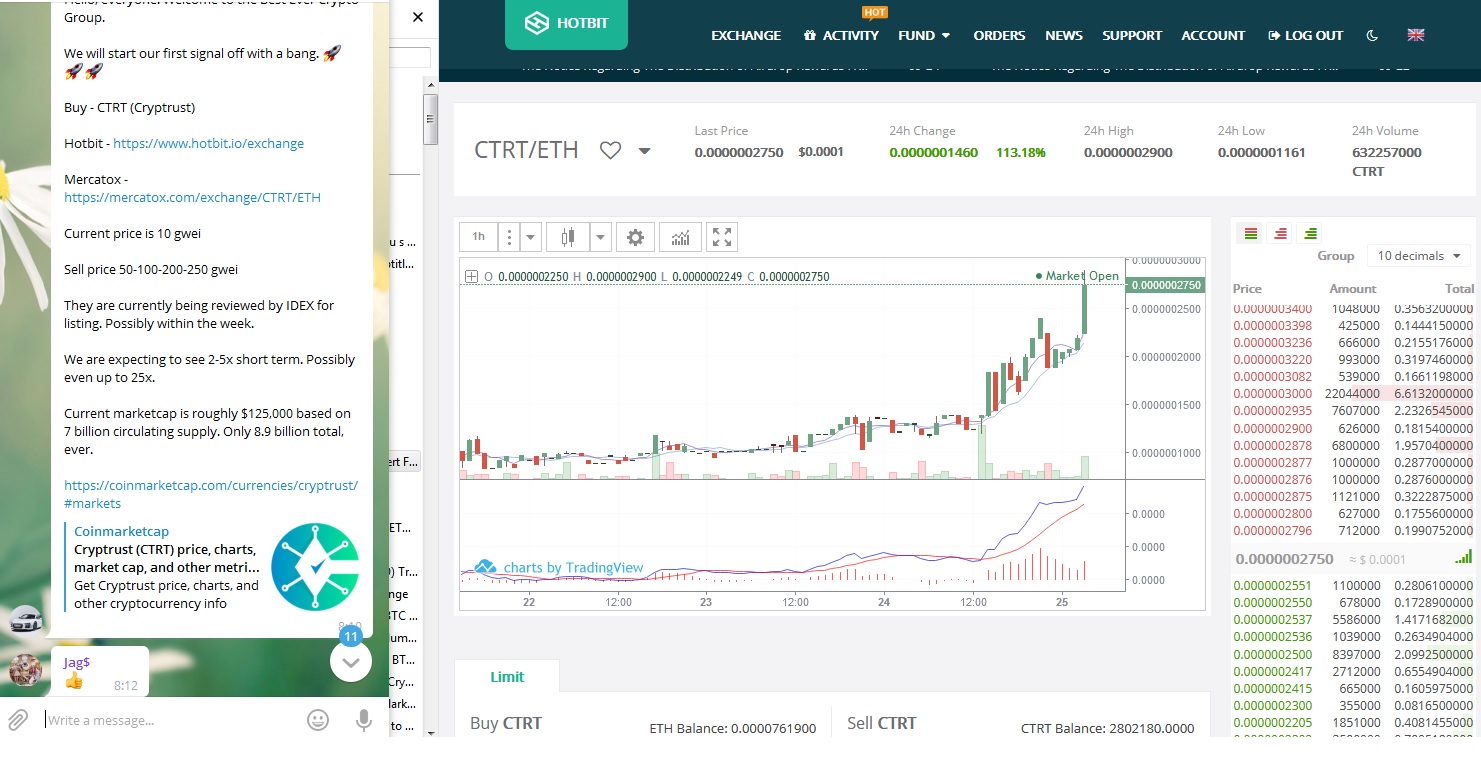1481x766 pixels.
Task: Jump to latest messages with the down-arrow badge
Action: click(351, 660)
